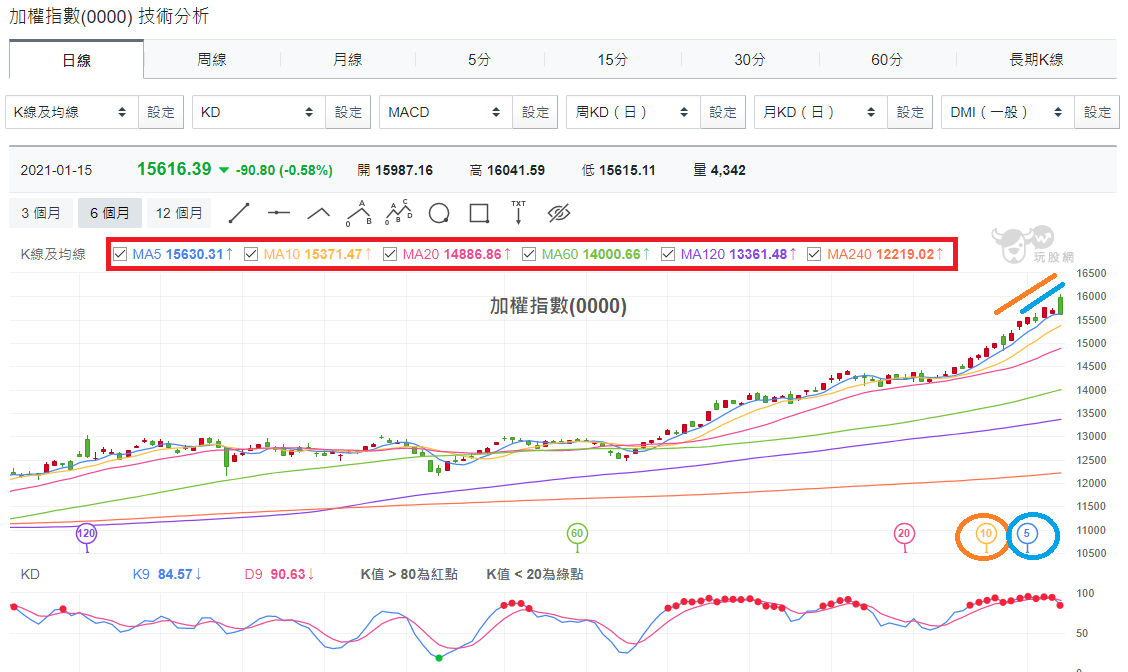Open the MACD indicator dropdown

click(446, 112)
